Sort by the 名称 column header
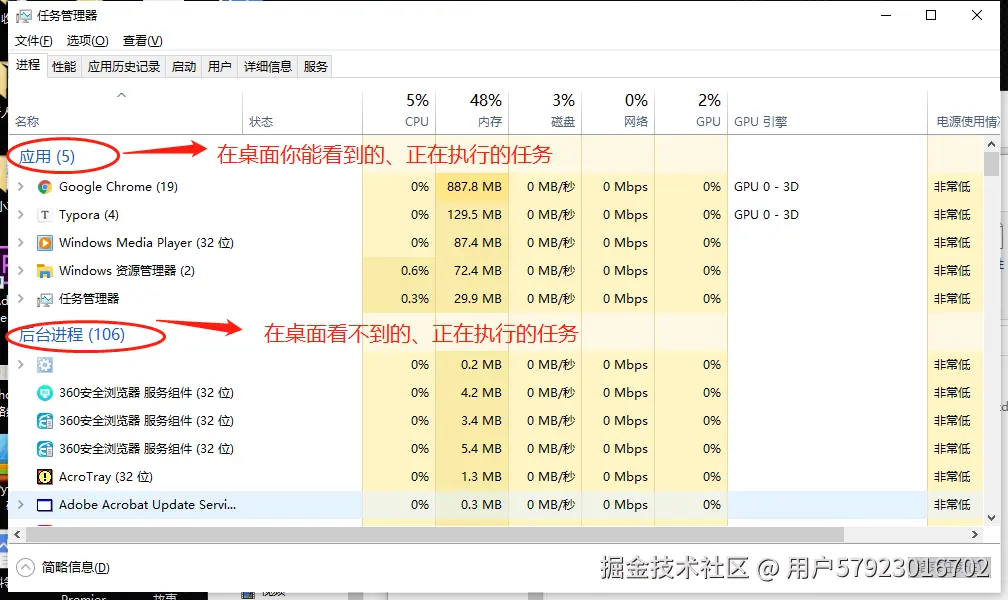 (125, 112)
